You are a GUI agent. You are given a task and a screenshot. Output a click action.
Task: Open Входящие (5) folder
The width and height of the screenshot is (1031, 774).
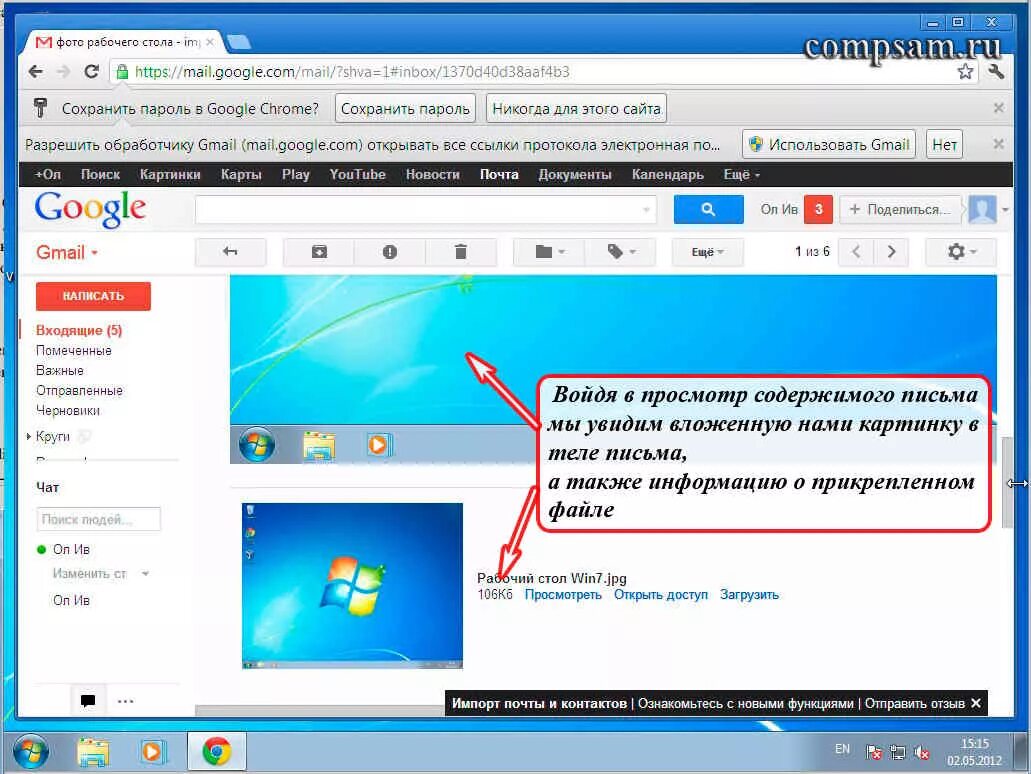(x=79, y=330)
